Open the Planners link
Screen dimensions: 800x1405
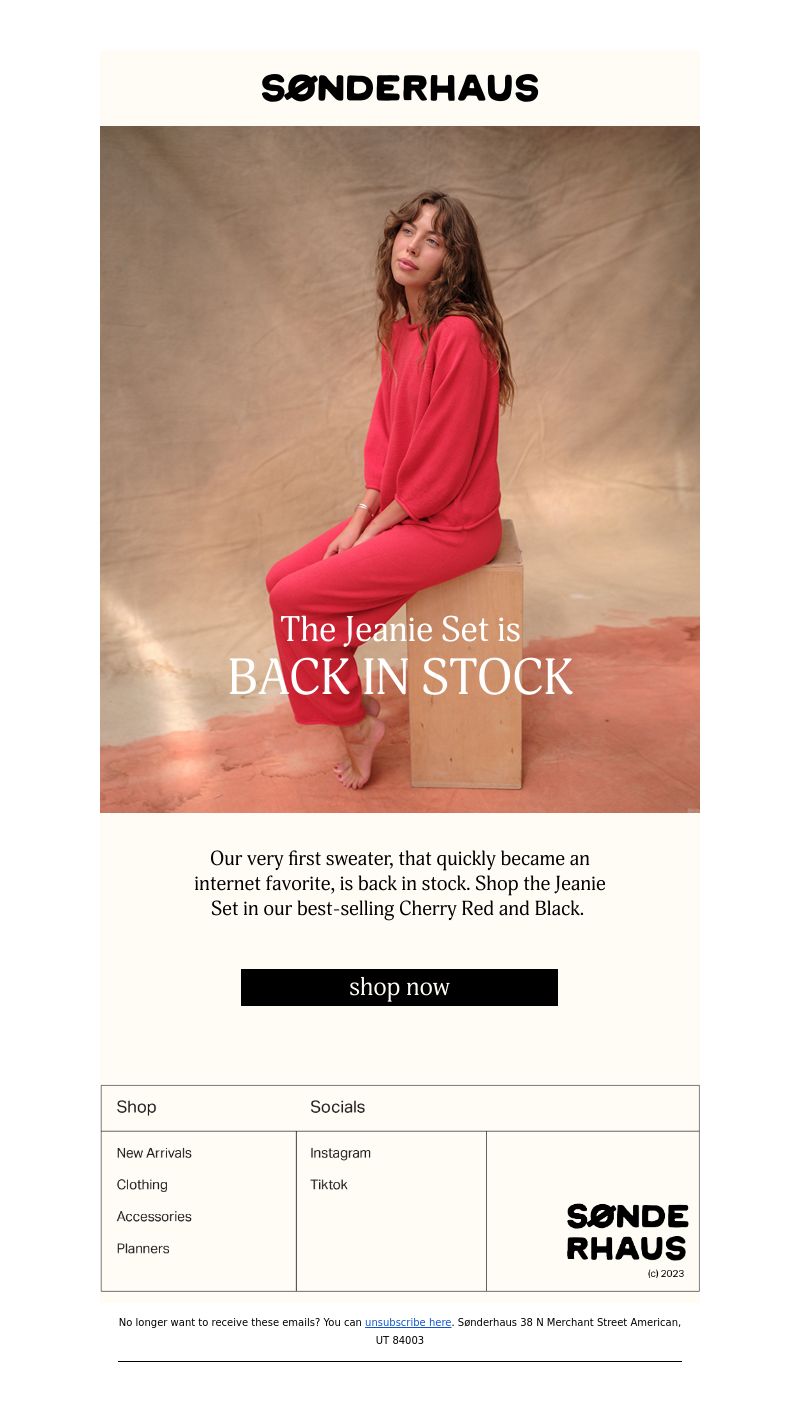[x=143, y=1249]
